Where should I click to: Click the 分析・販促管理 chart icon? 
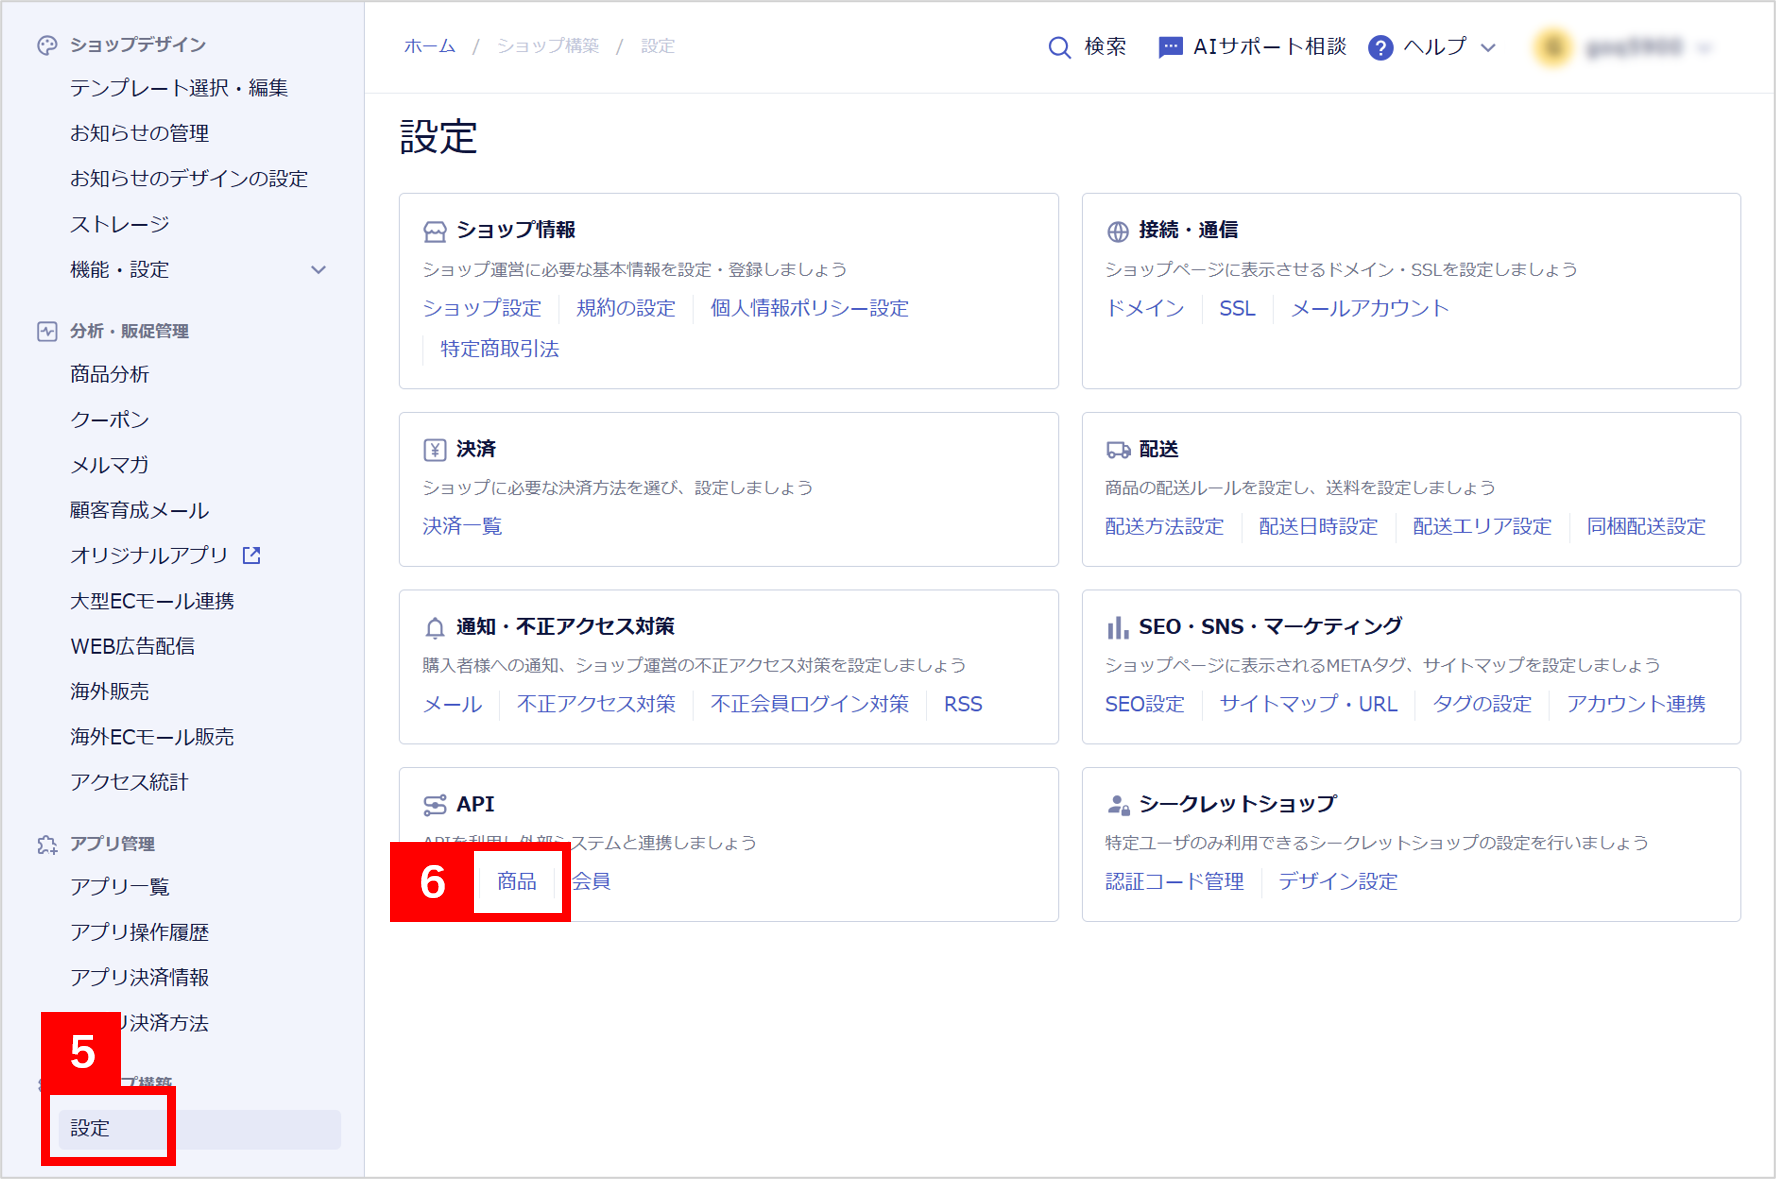tap(47, 331)
